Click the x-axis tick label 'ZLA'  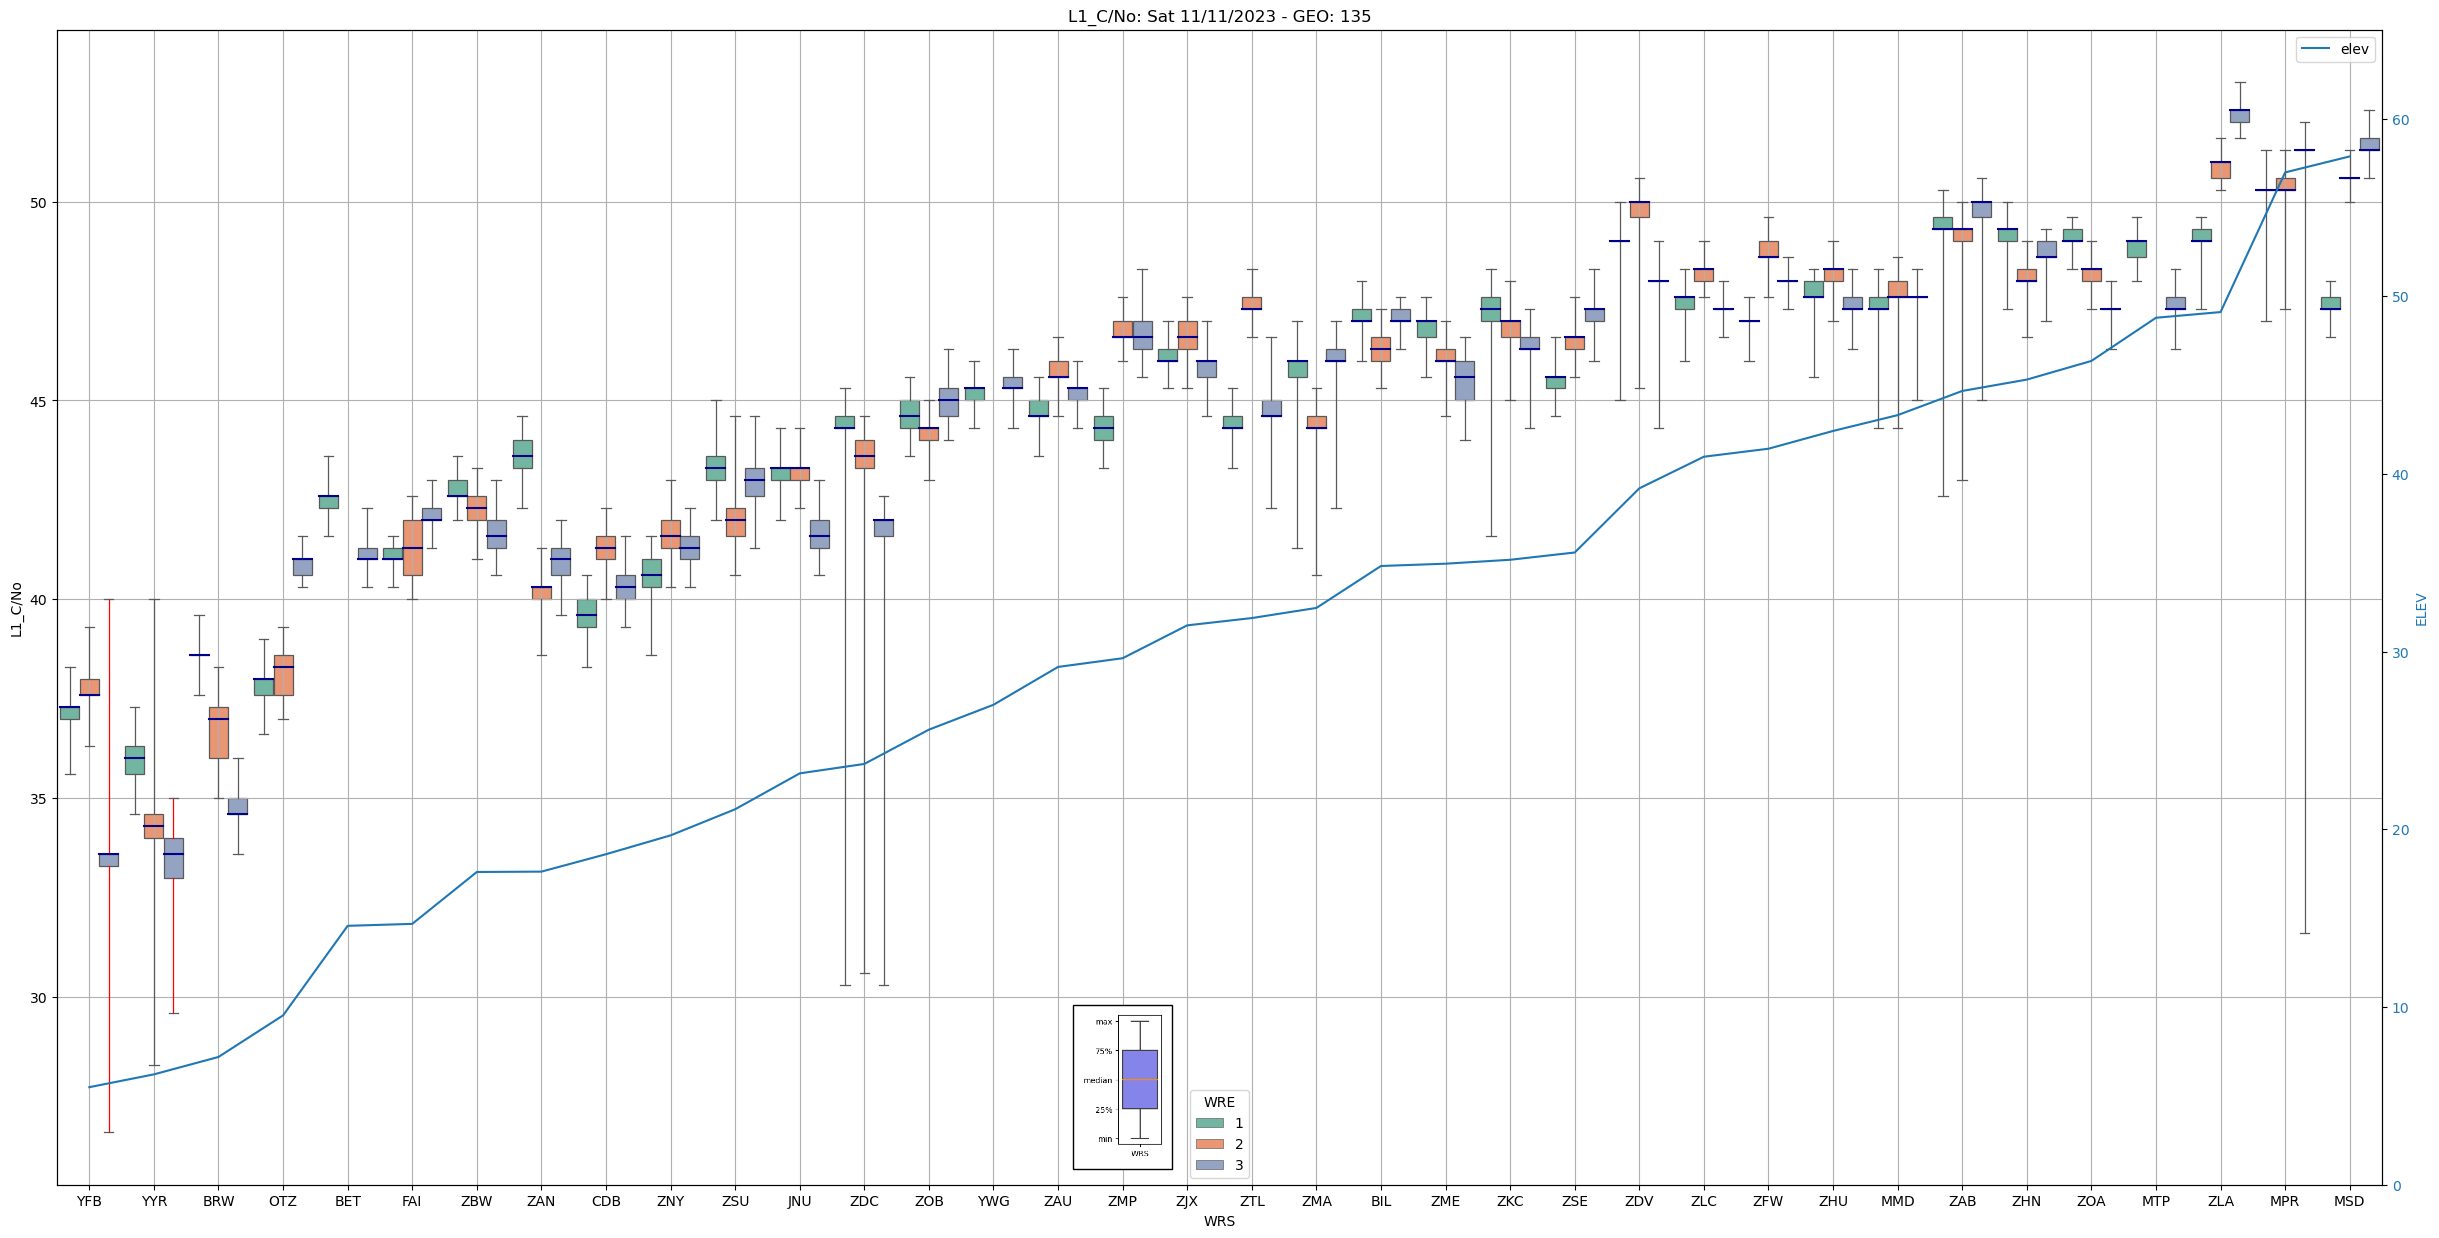[2221, 1202]
